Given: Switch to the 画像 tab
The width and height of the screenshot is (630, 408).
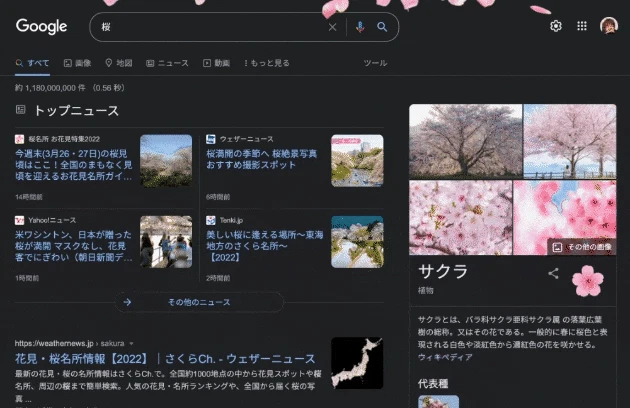Looking at the screenshot, I should pos(78,63).
